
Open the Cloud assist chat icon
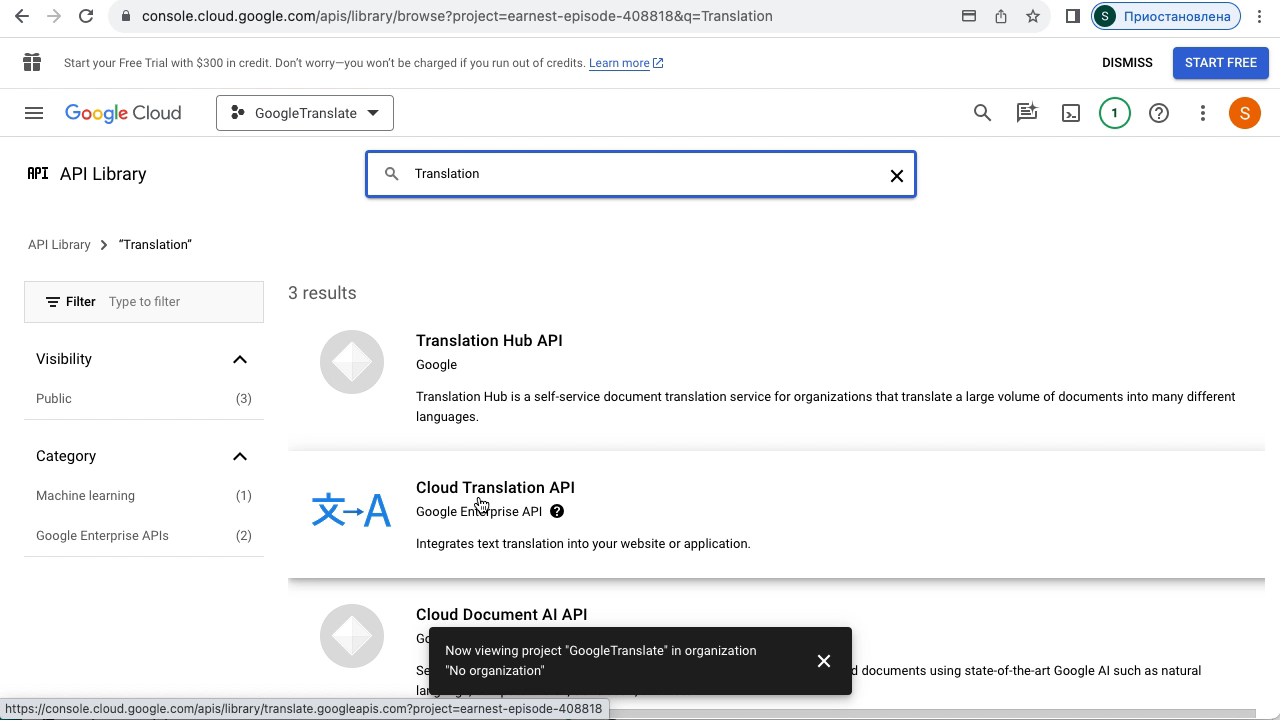click(x=1027, y=113)
